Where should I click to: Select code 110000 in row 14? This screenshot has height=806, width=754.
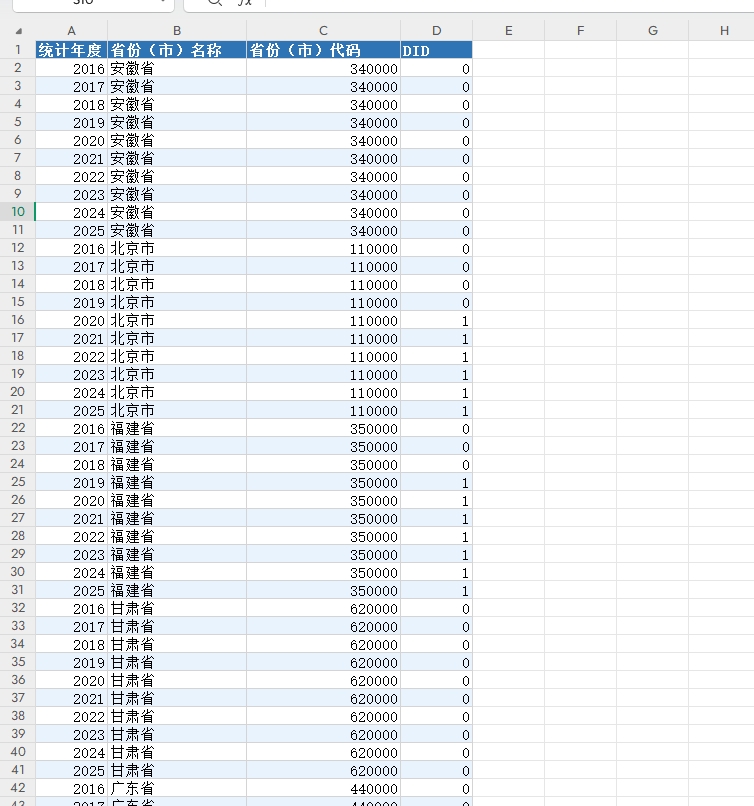tap(323, 284)
